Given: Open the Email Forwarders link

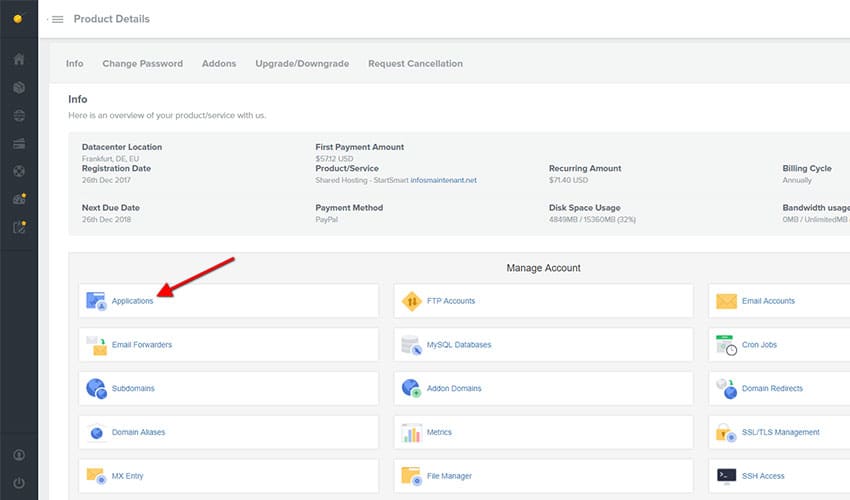Looking at the screenshot, I should pos(142,345).
